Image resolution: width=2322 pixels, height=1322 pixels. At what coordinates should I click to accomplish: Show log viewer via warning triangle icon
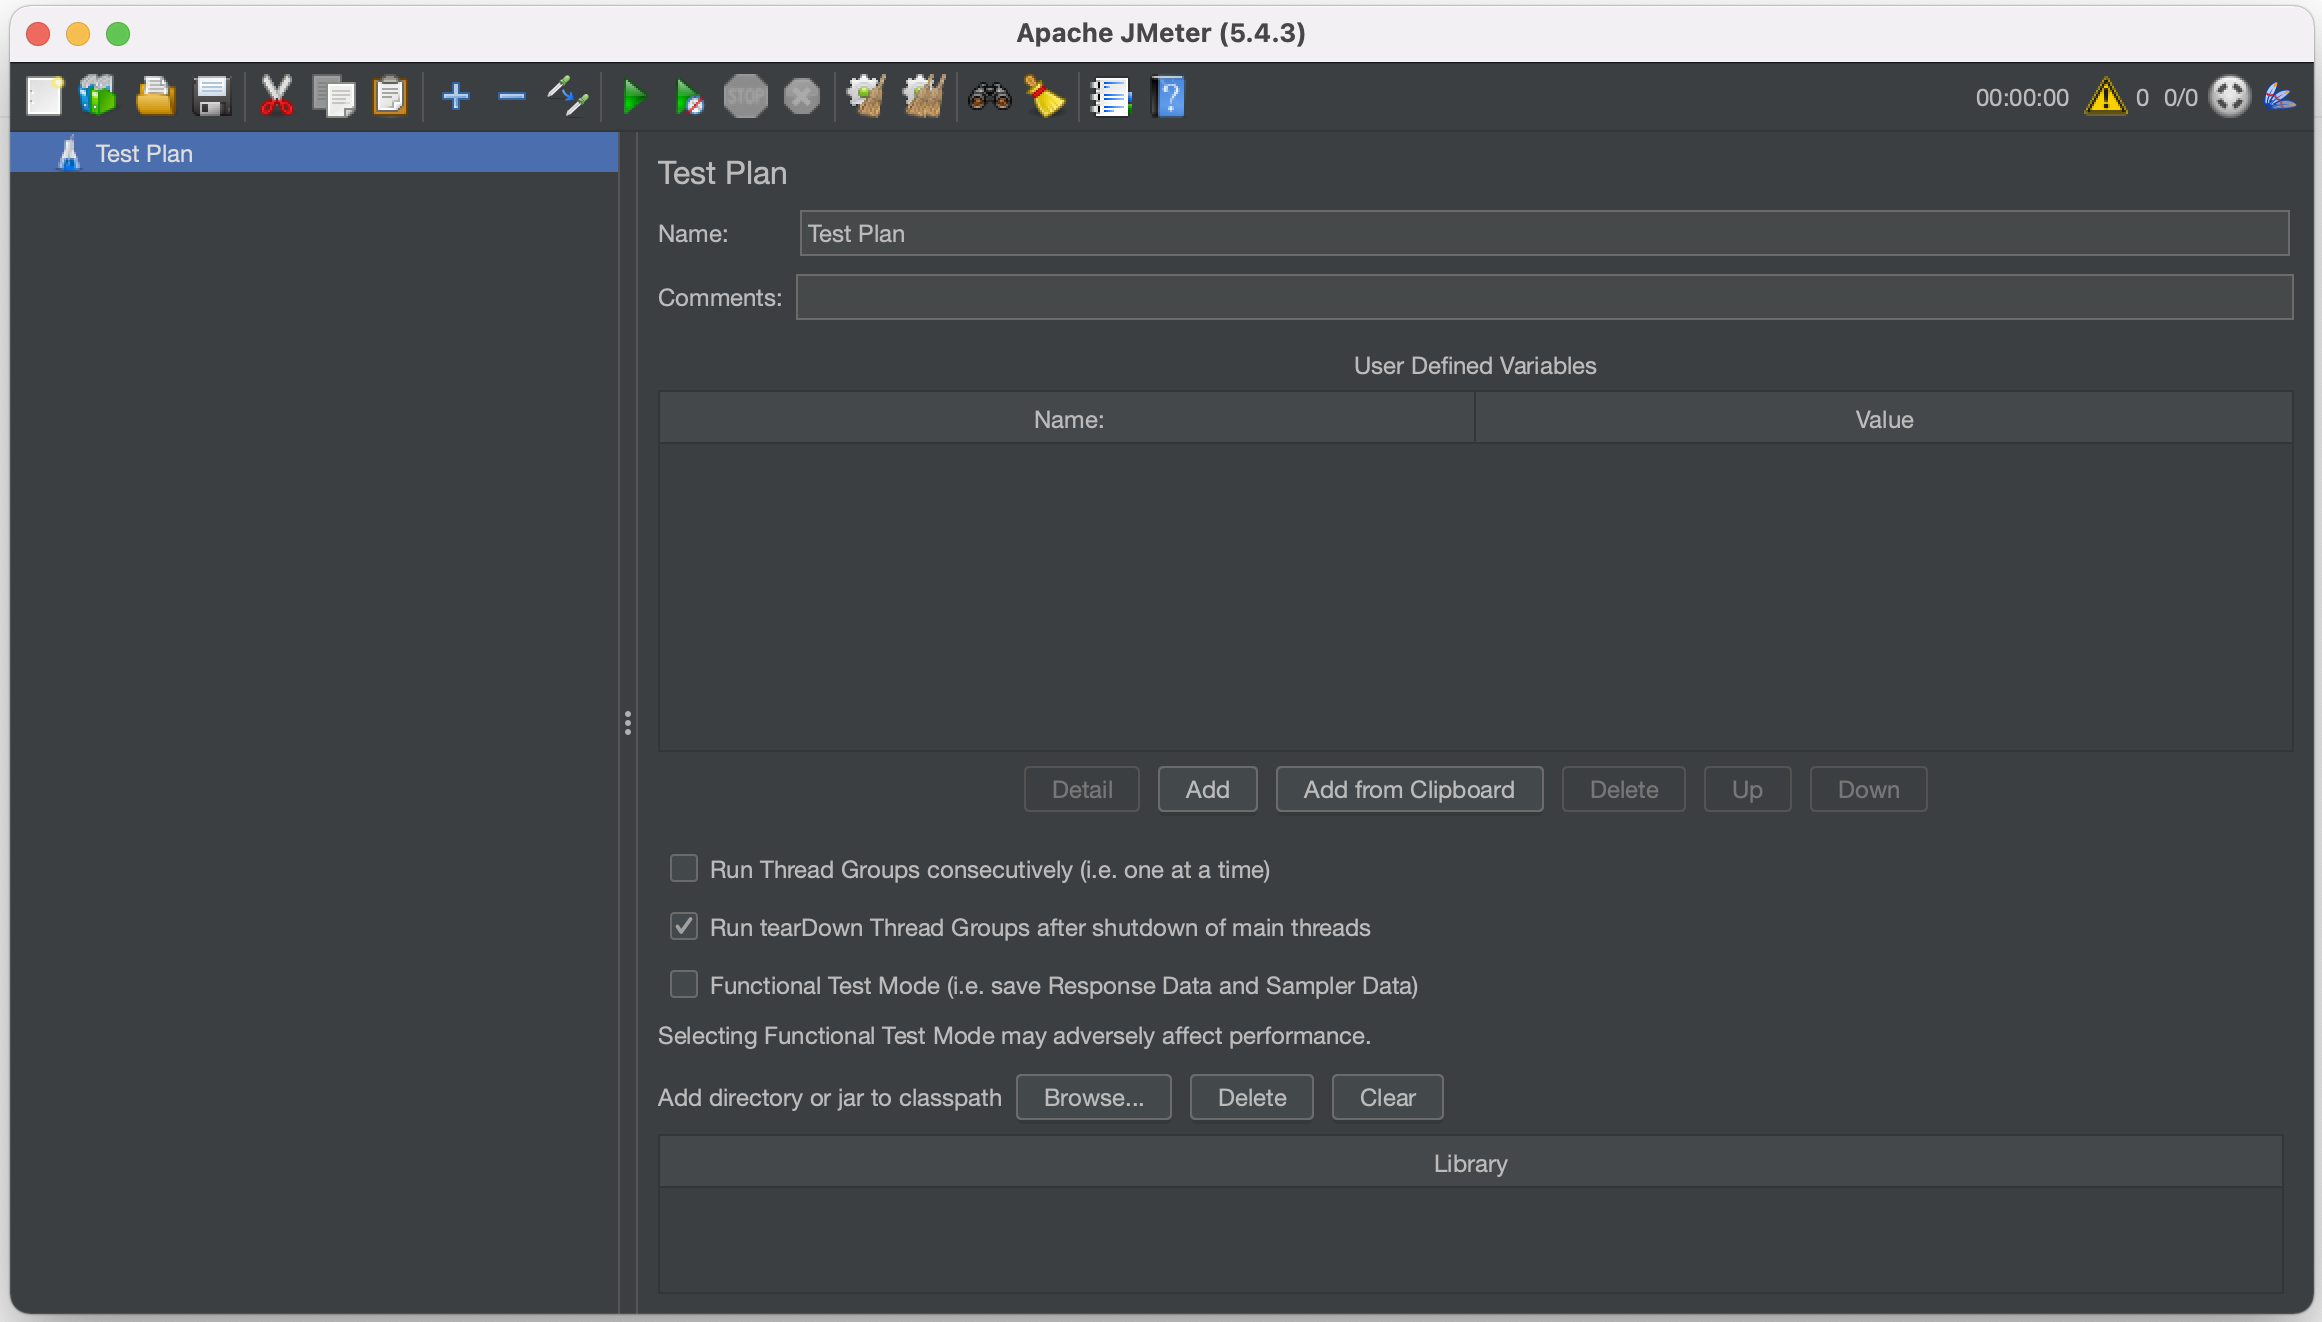point(2105,97)
